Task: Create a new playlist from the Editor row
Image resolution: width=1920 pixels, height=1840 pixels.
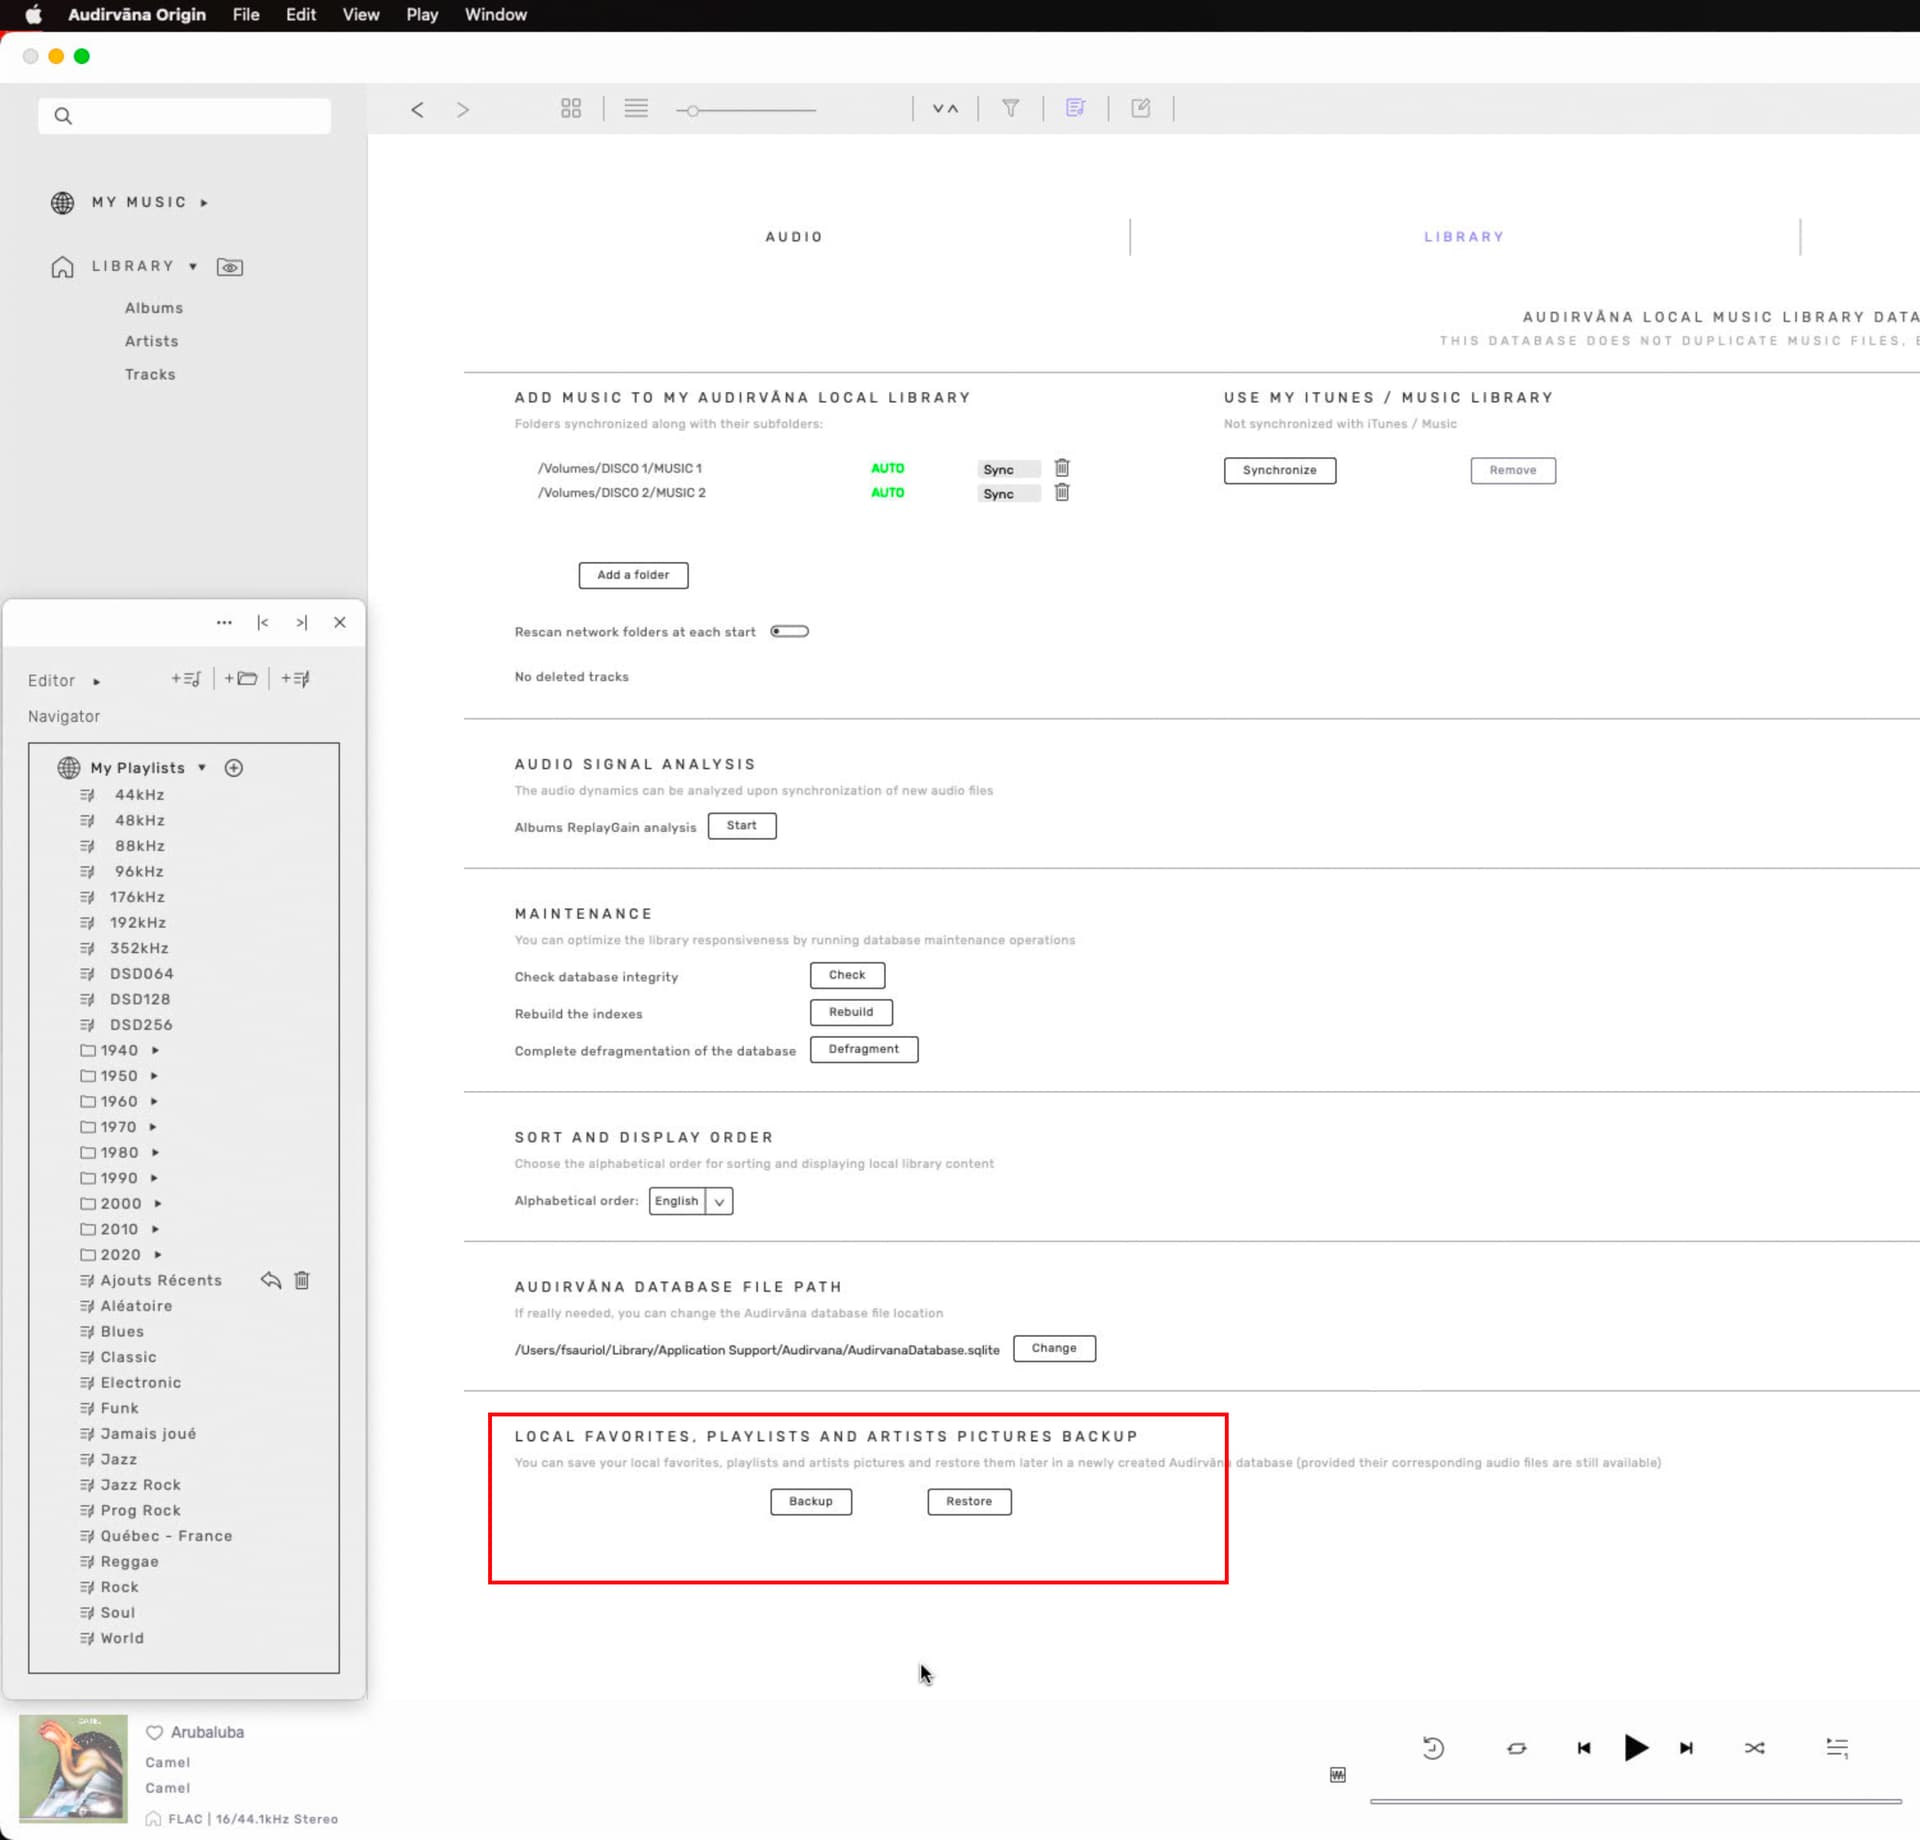Action: coord(186,679)
